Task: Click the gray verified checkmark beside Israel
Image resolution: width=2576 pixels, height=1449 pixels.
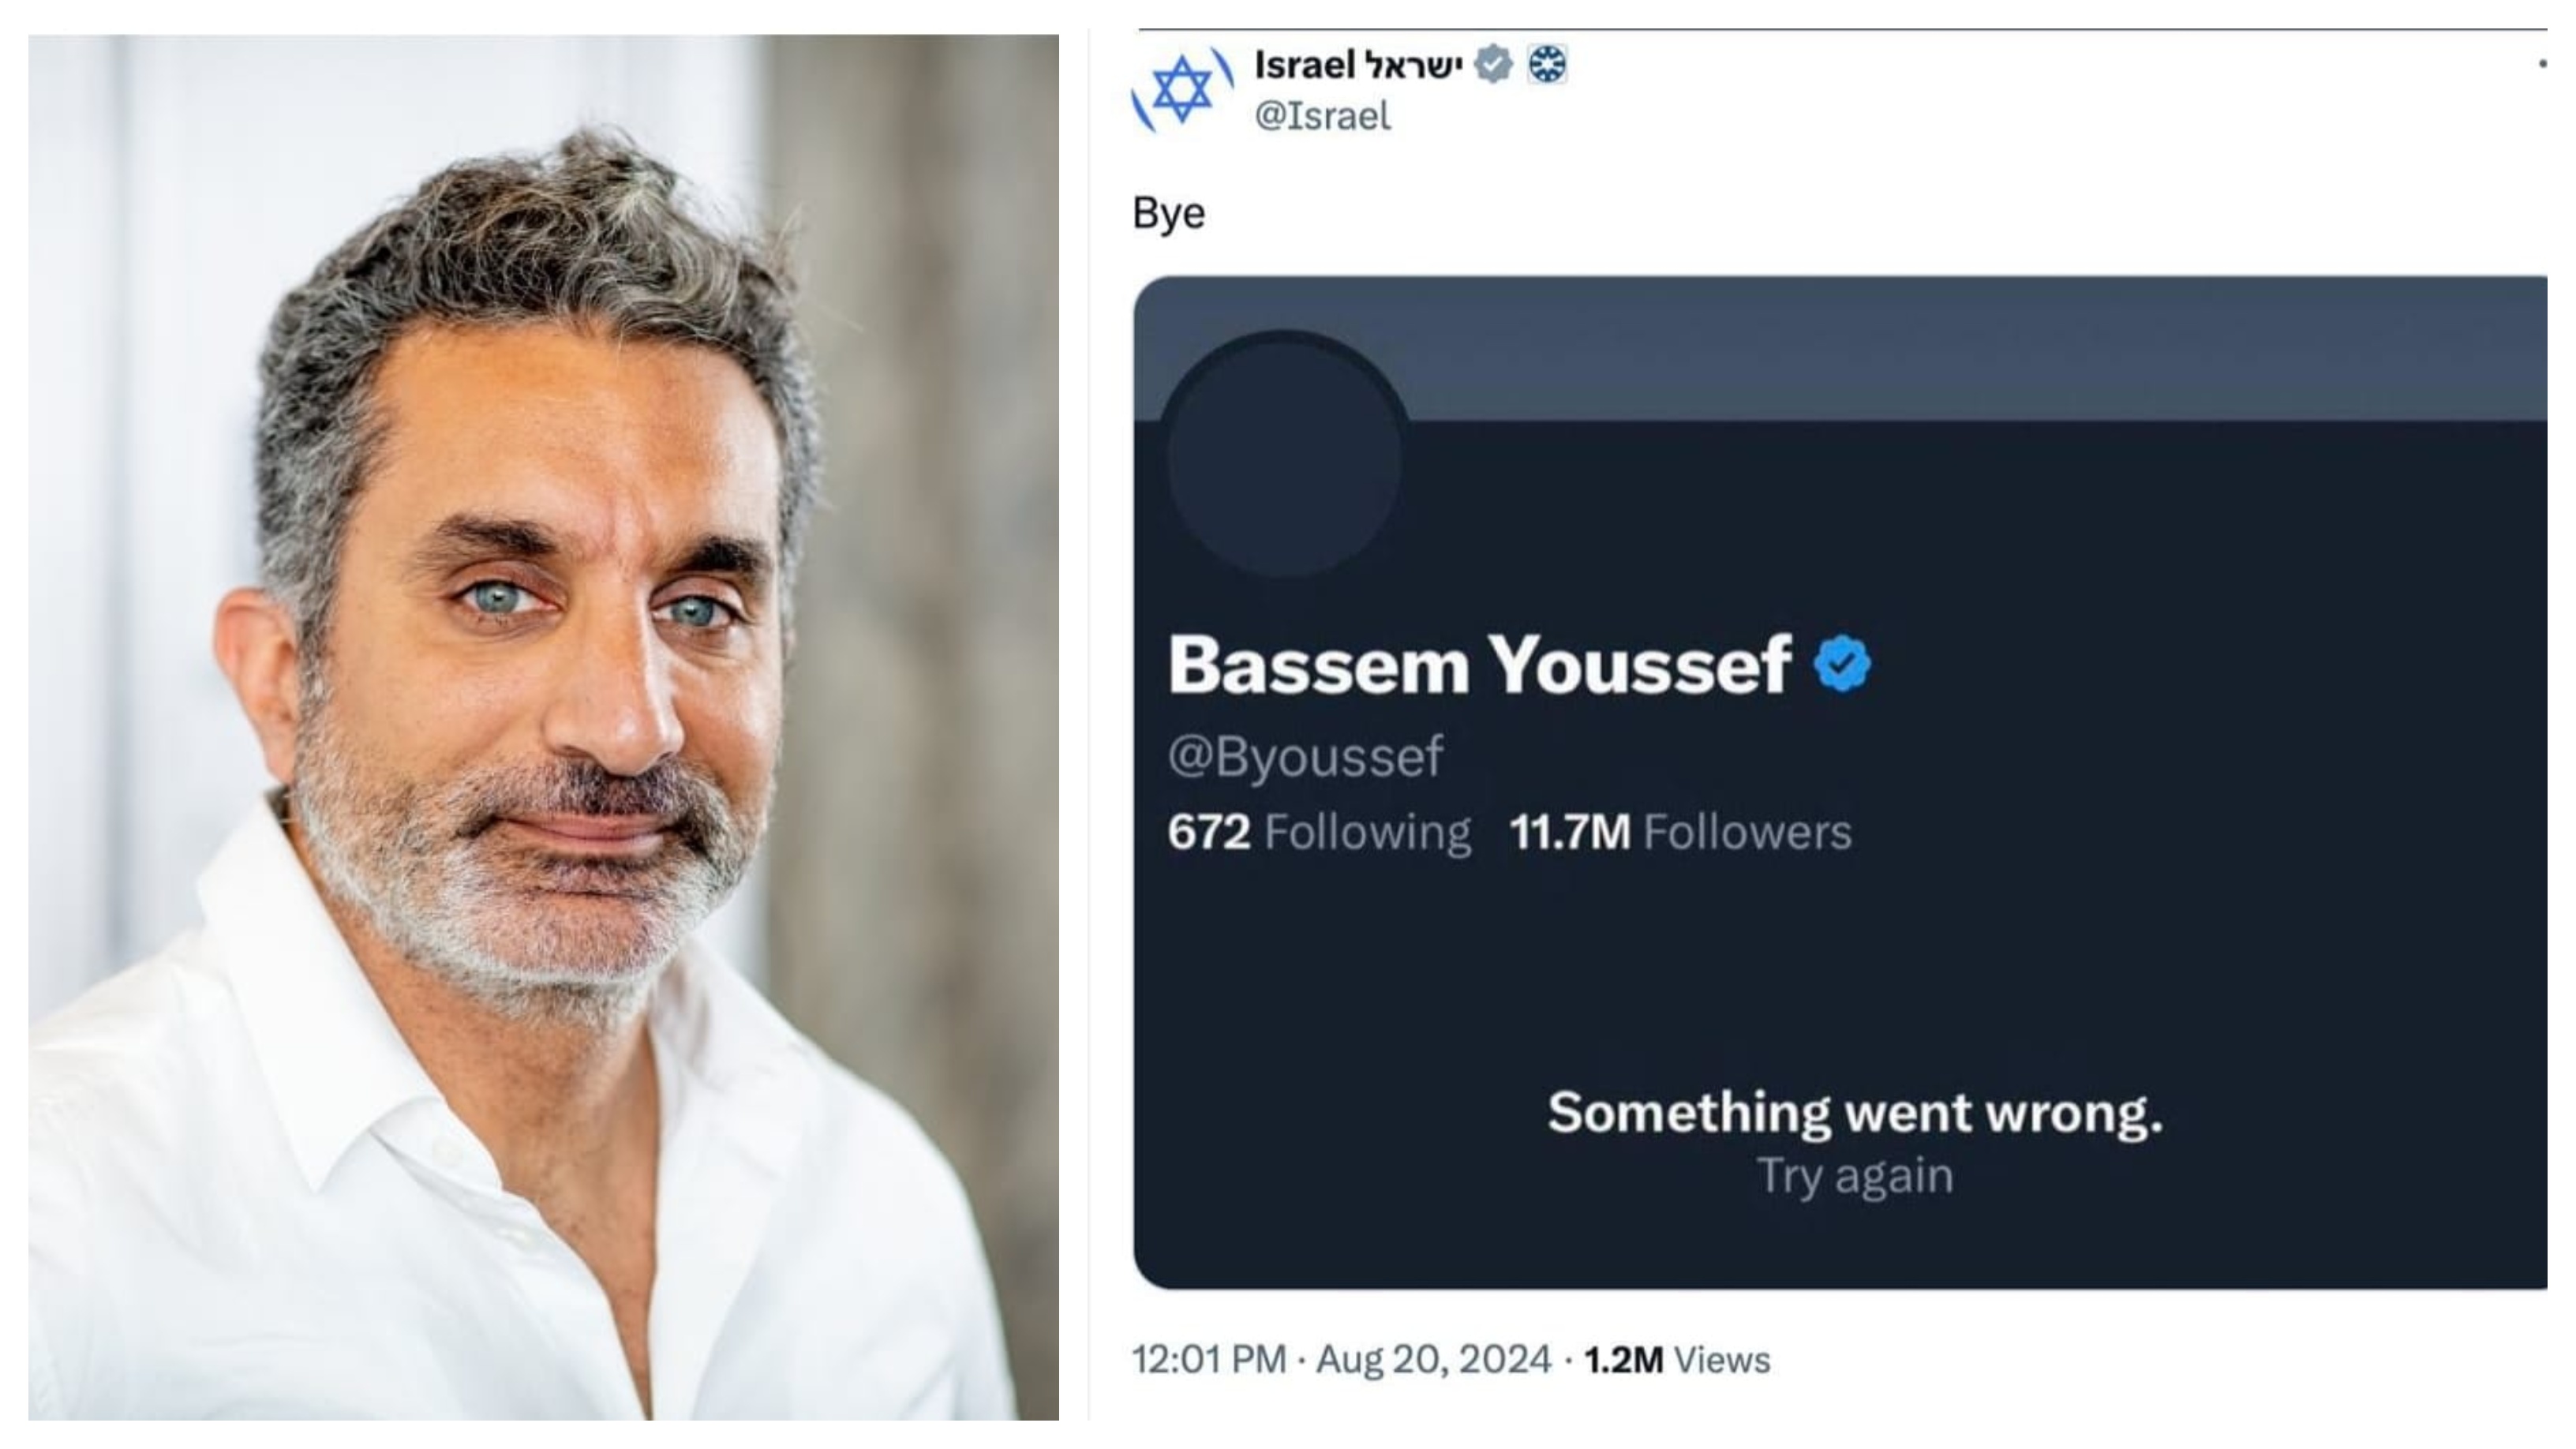Action: (x=1493, y=65)
